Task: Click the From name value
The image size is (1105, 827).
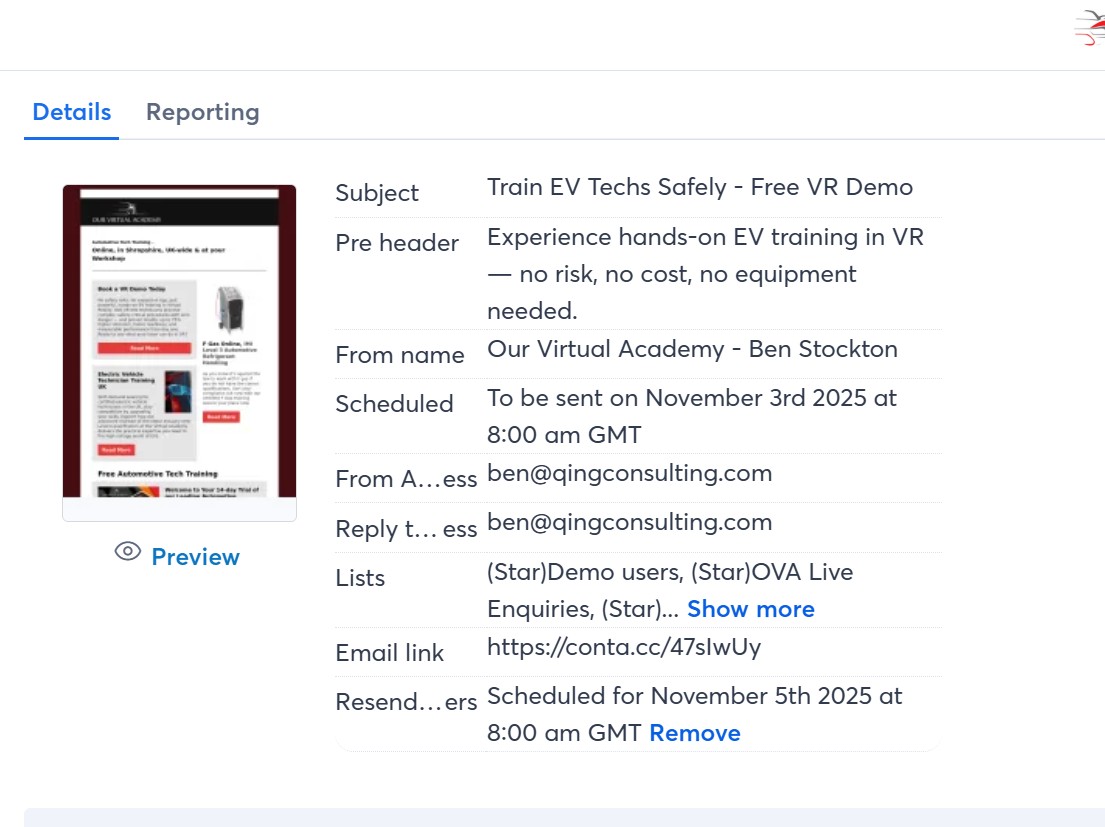Action: pos(692,349)
